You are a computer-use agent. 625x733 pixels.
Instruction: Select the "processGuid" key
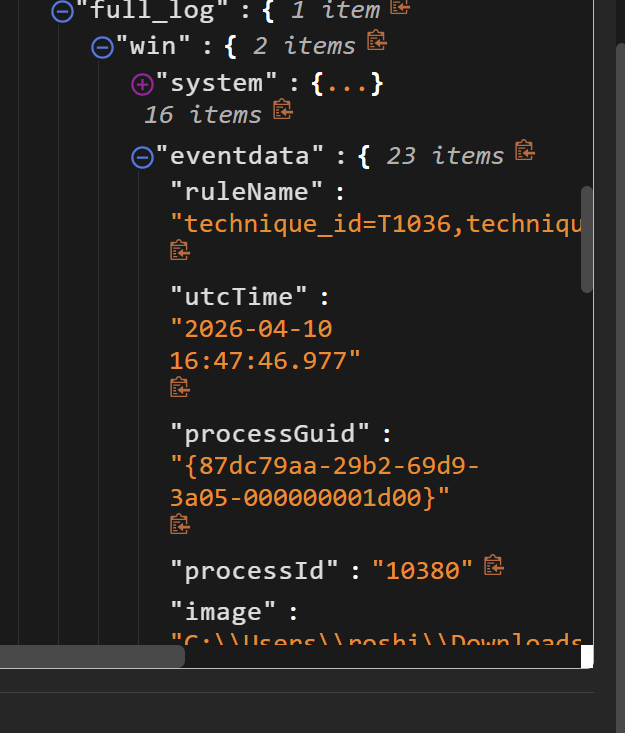point(270,433)
